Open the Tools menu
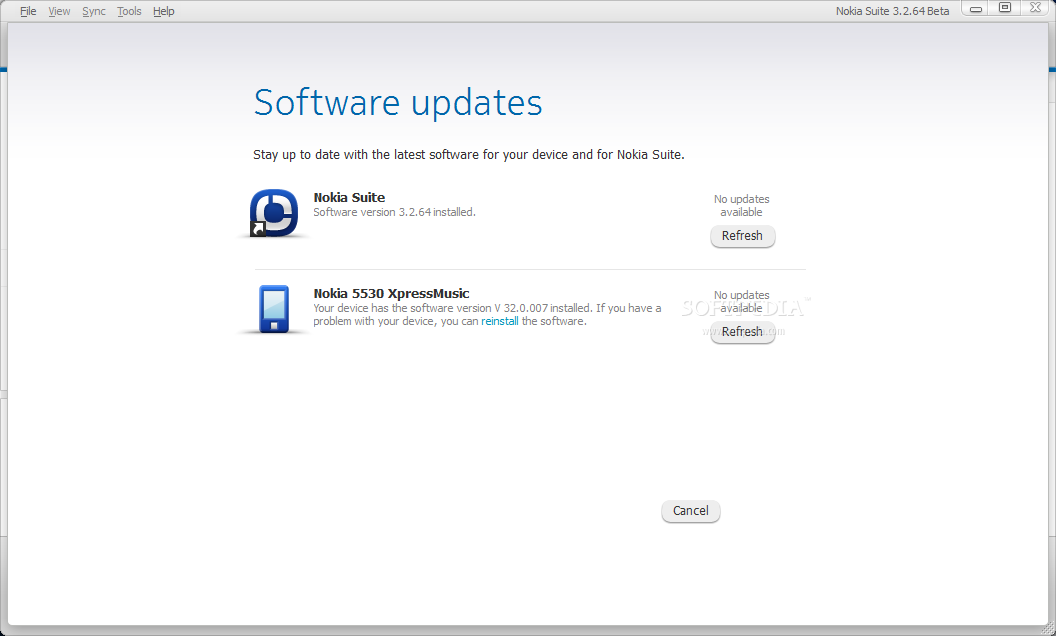This screenshot has width=1056, height=636. point(129,11)
